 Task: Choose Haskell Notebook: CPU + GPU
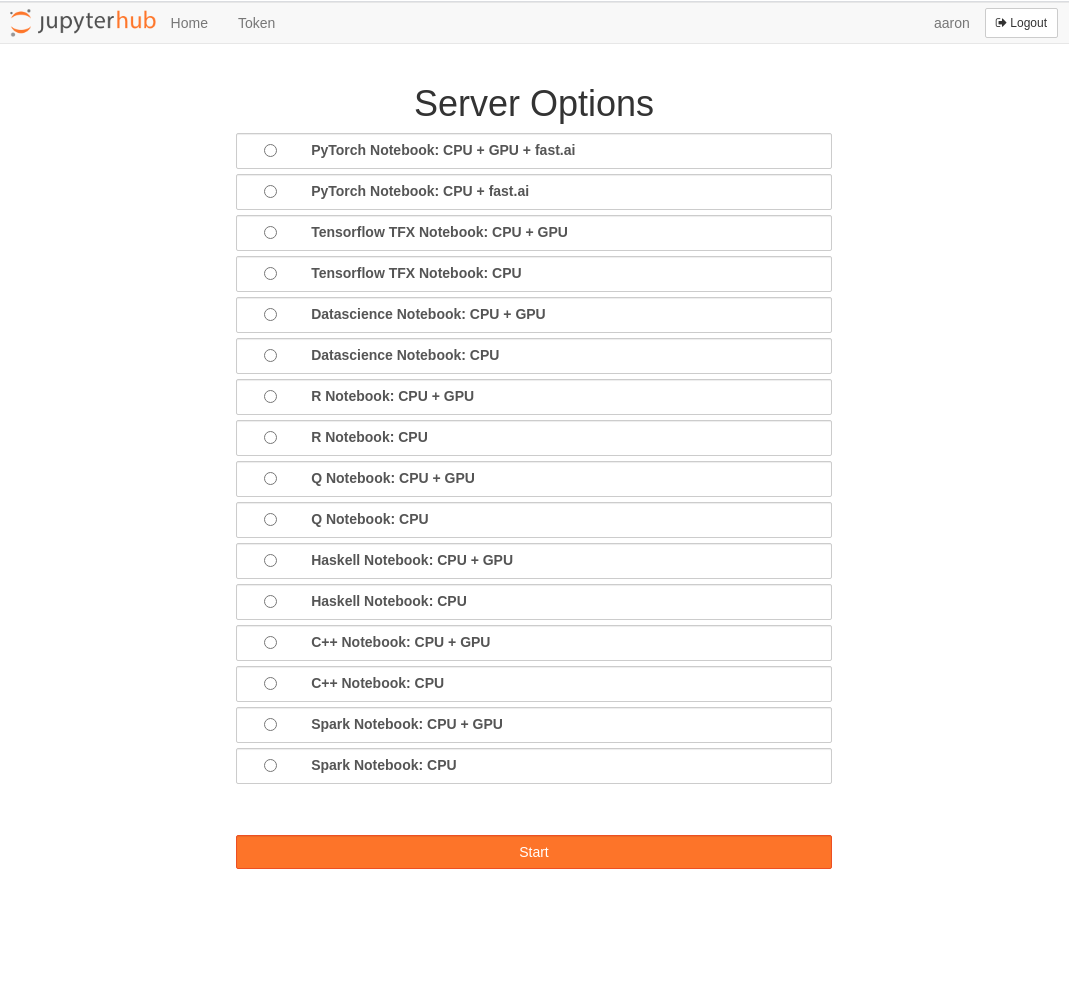[x=270, y=561]
